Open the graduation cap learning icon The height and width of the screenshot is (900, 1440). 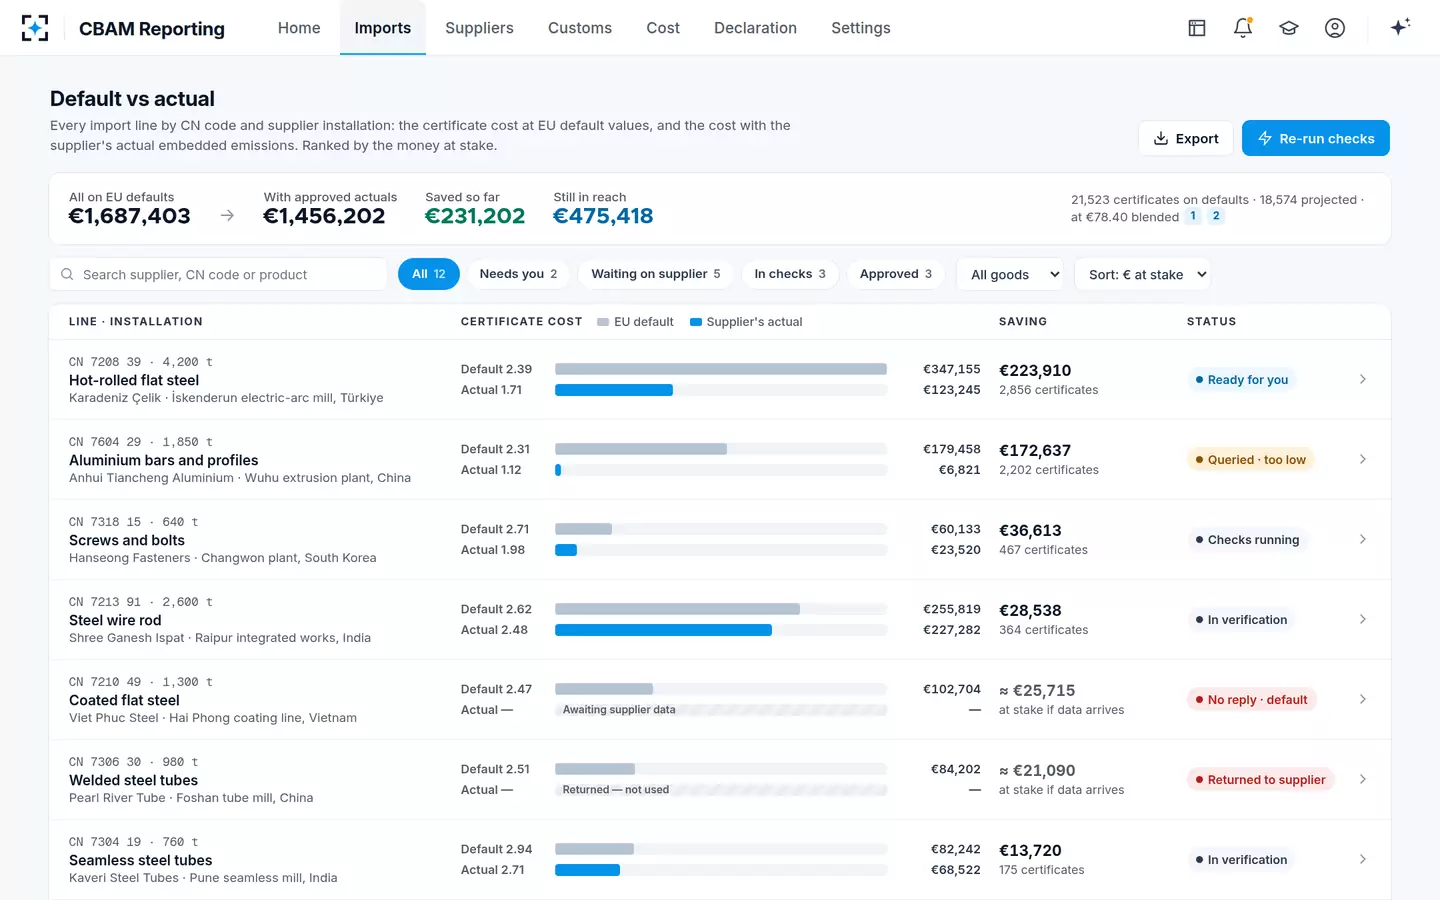tap(1289, 28)
